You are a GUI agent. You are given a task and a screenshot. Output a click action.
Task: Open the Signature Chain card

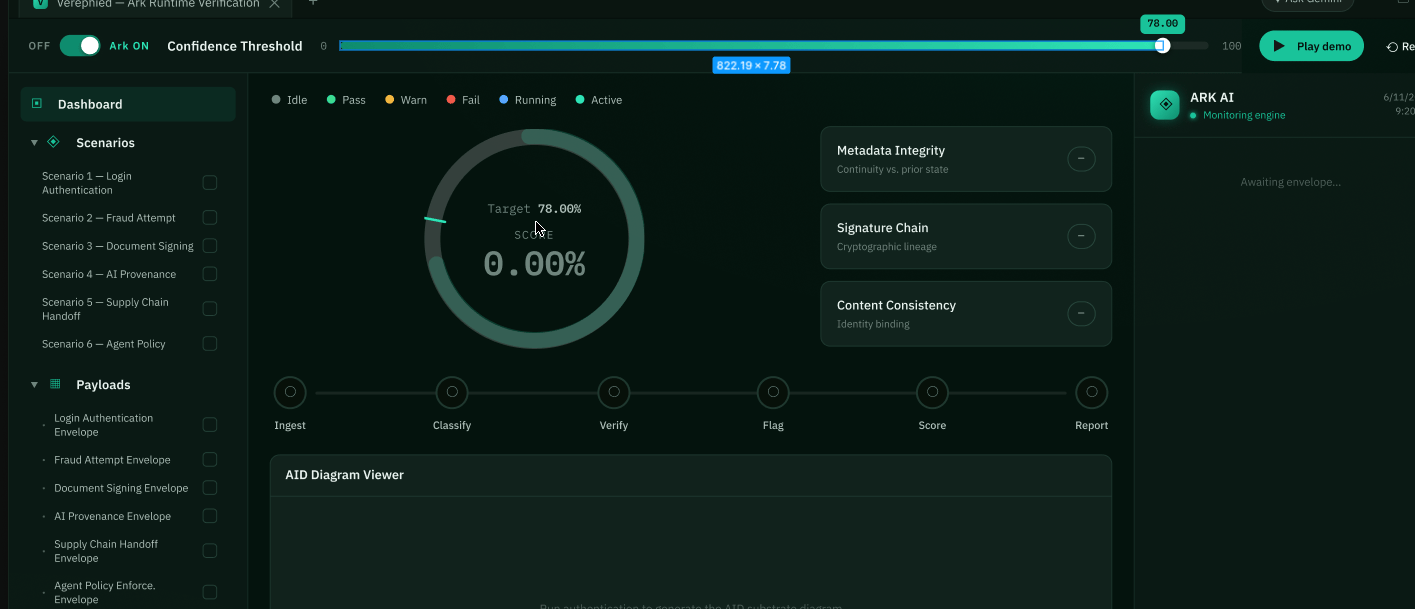click(966, 236)
